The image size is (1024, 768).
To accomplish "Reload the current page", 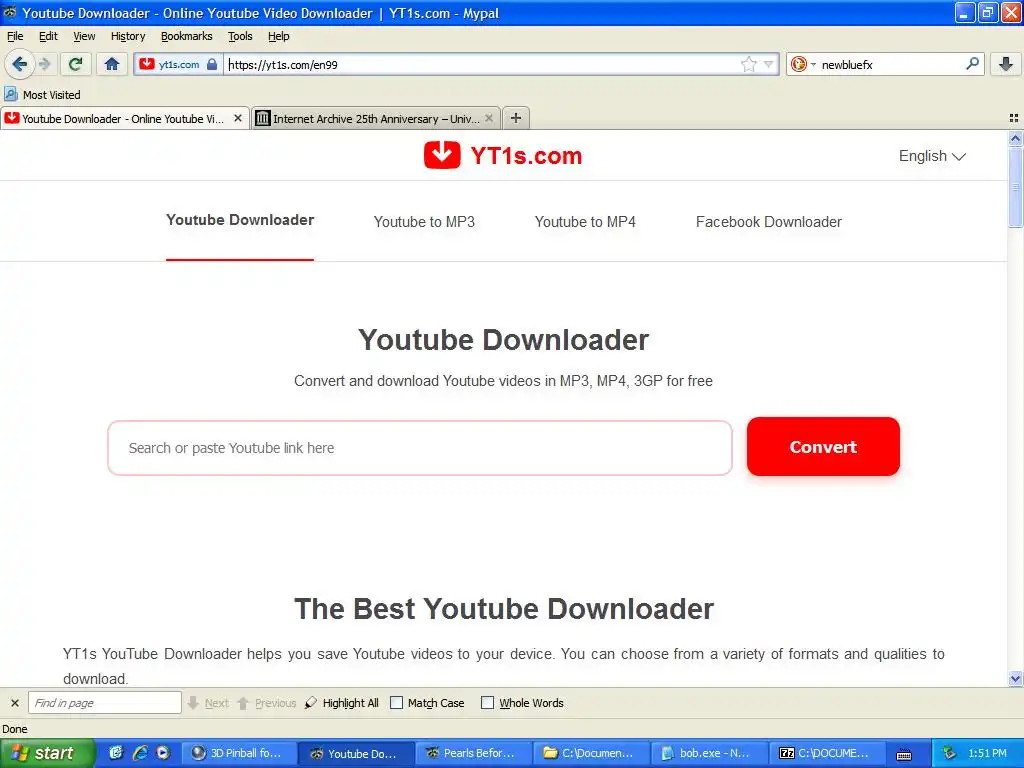I will point(76,64).
